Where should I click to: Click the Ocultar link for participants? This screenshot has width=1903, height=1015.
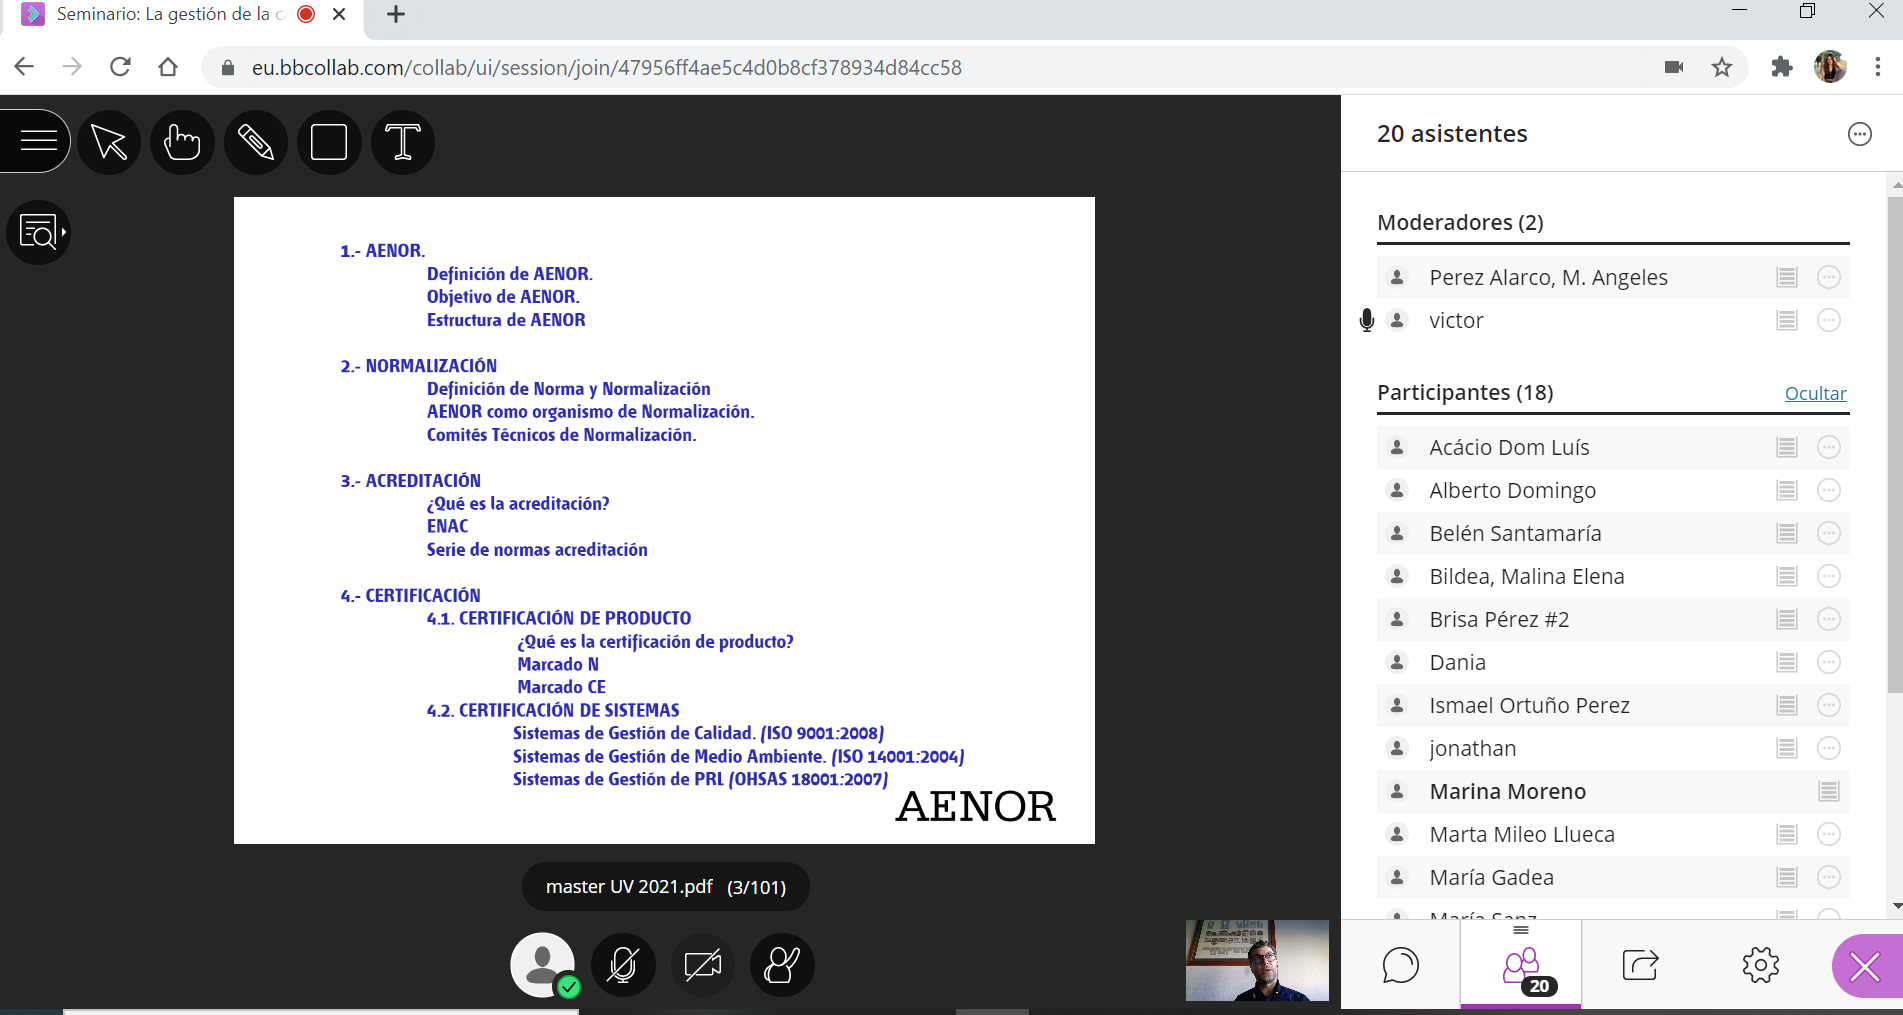point(1815,393)
